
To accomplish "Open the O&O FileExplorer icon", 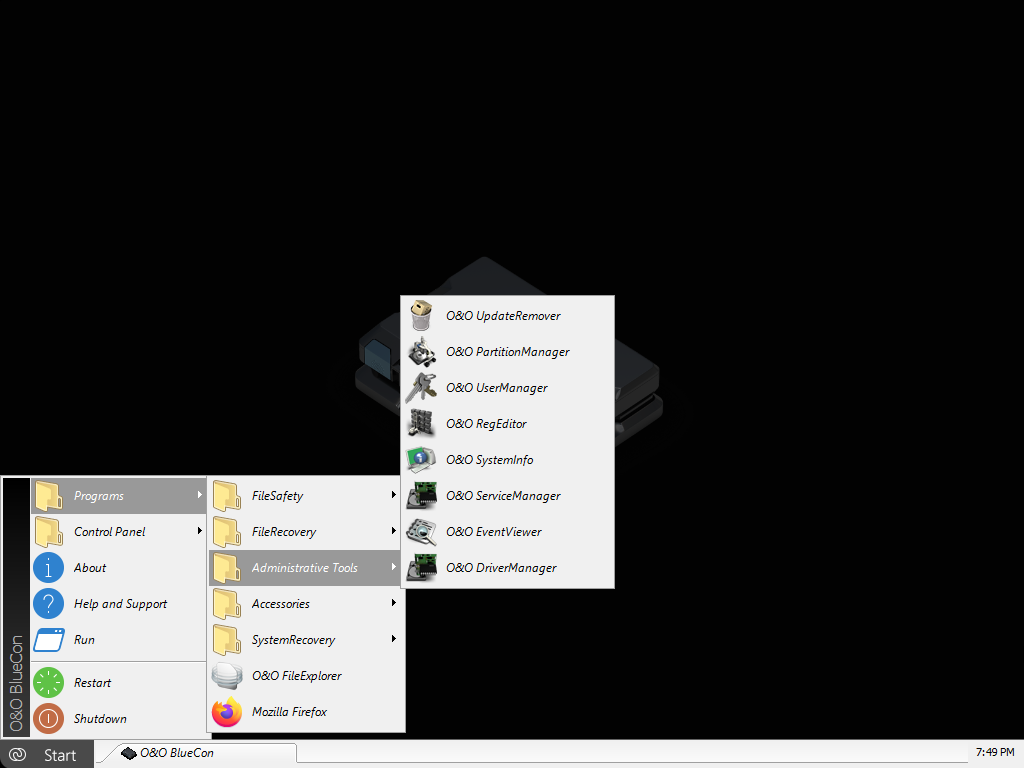I will pyautogui.click(x=227, y=676).
